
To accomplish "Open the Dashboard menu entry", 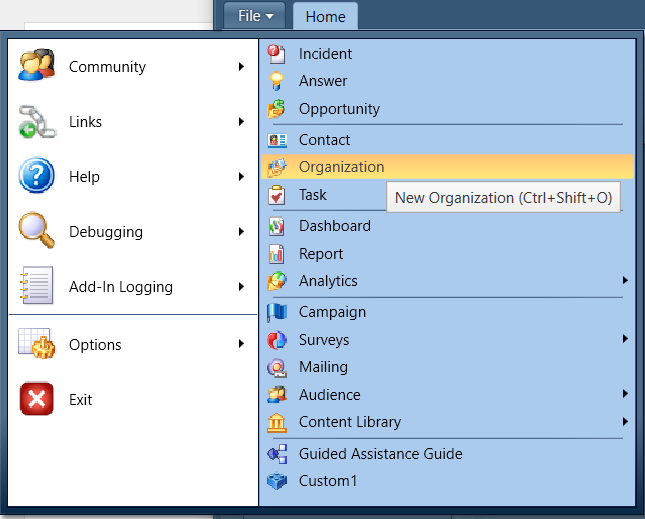I will tap(448, 226).
